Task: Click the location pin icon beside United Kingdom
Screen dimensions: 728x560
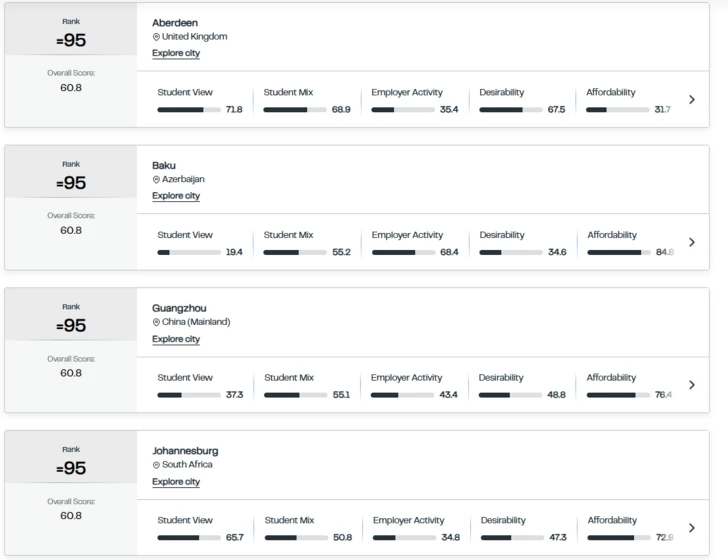Action: point(156,37)
